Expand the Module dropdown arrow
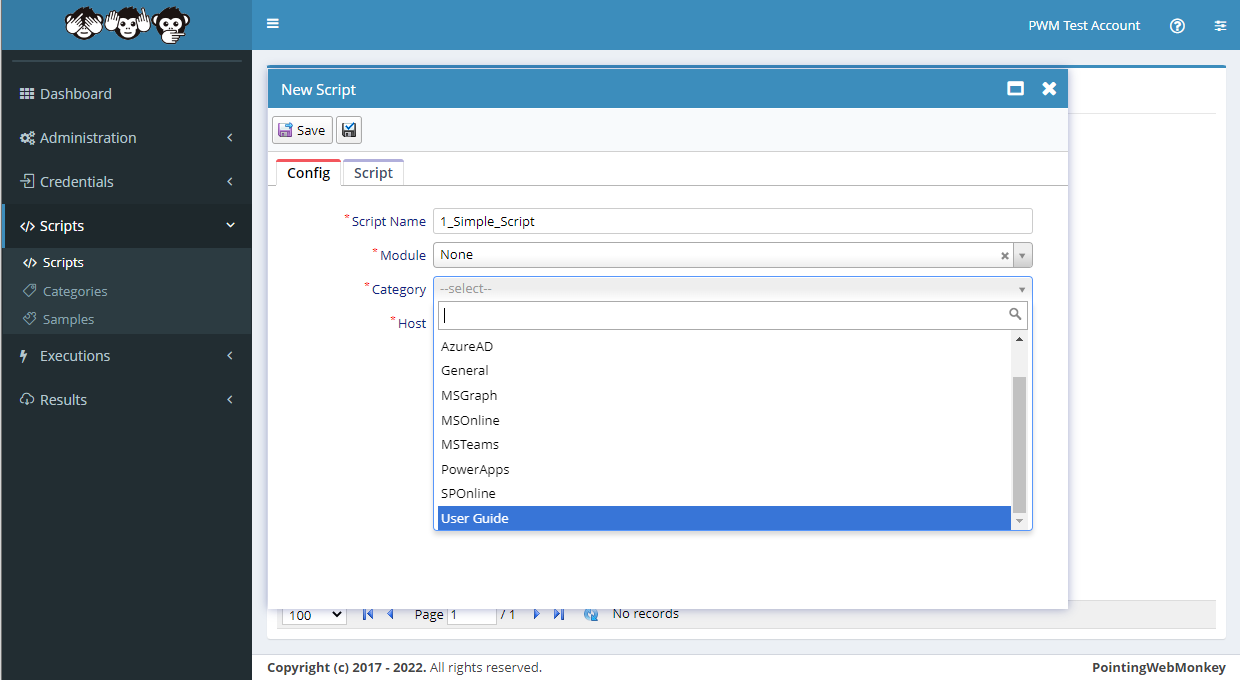The width and height of the screenshot is (1240, 680). coord(1022,256)
